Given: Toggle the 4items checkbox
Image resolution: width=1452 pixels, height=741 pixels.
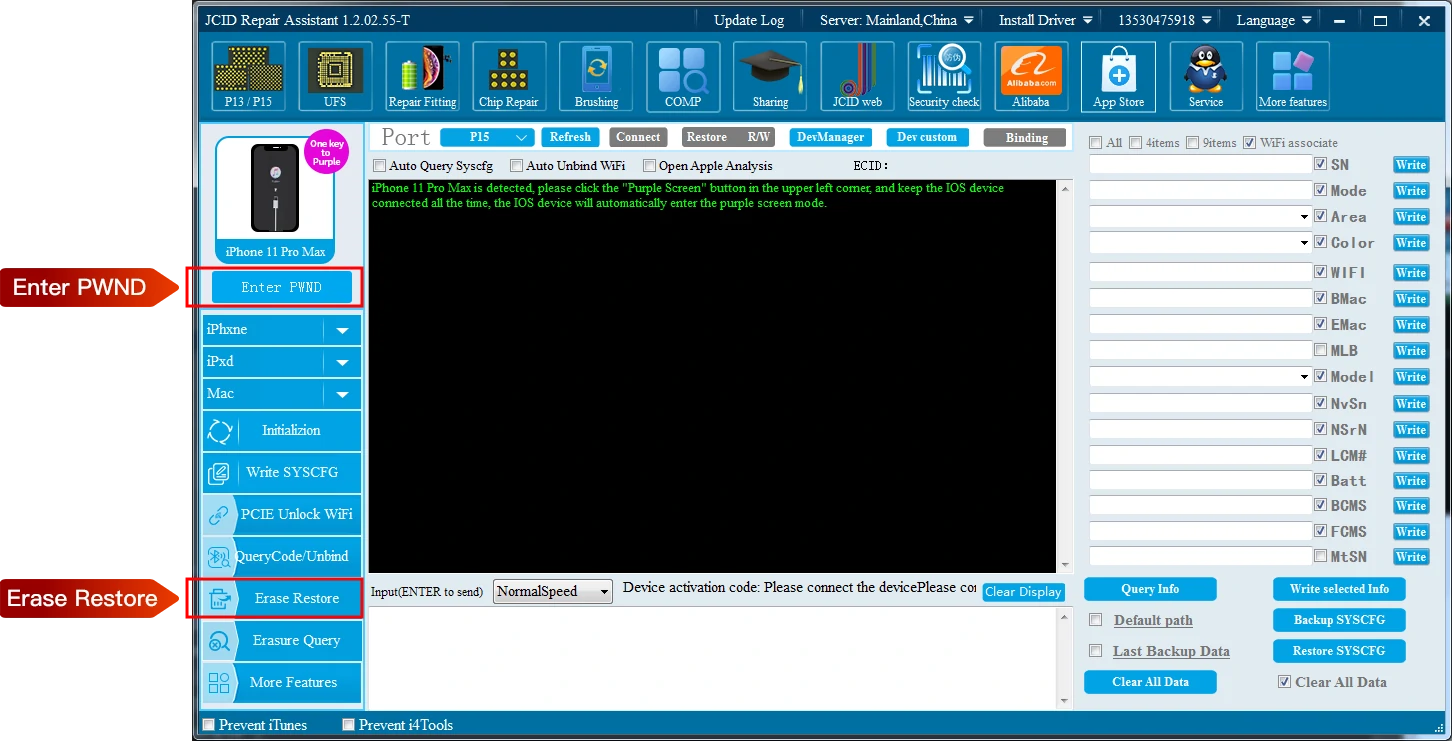Looking at the screenshot, I should pos(1136,143).
